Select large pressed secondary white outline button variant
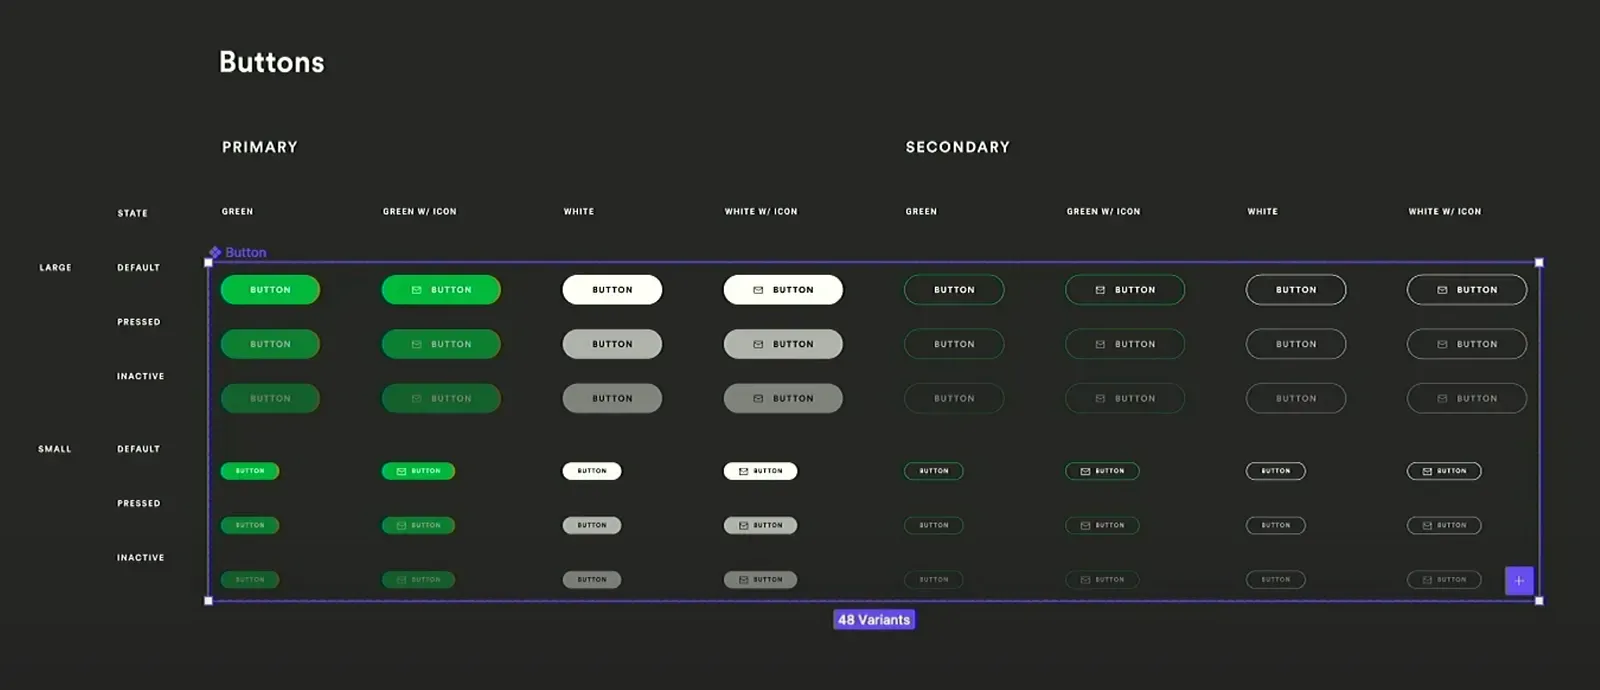1600x690 pixels. [x=1296, y=344]
